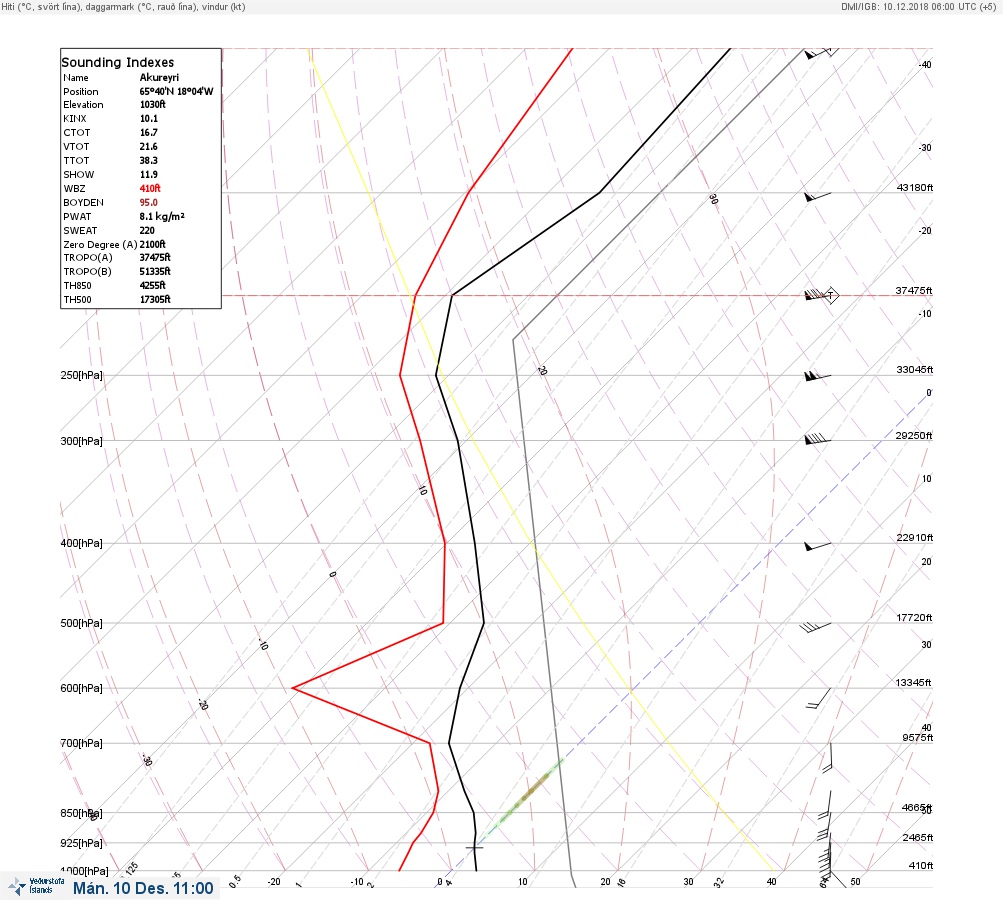Click the wind barb at 43180ft
Image resolution: width=1003 pixels, height=900 pixels.
(817, 196)
